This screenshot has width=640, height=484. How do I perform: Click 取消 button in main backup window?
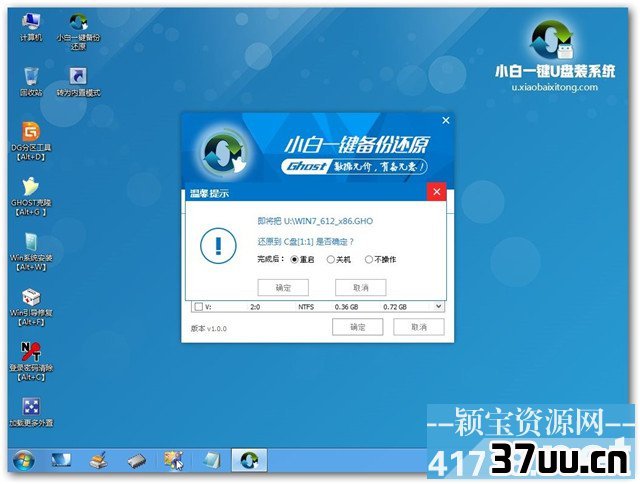tap(419, 327)
